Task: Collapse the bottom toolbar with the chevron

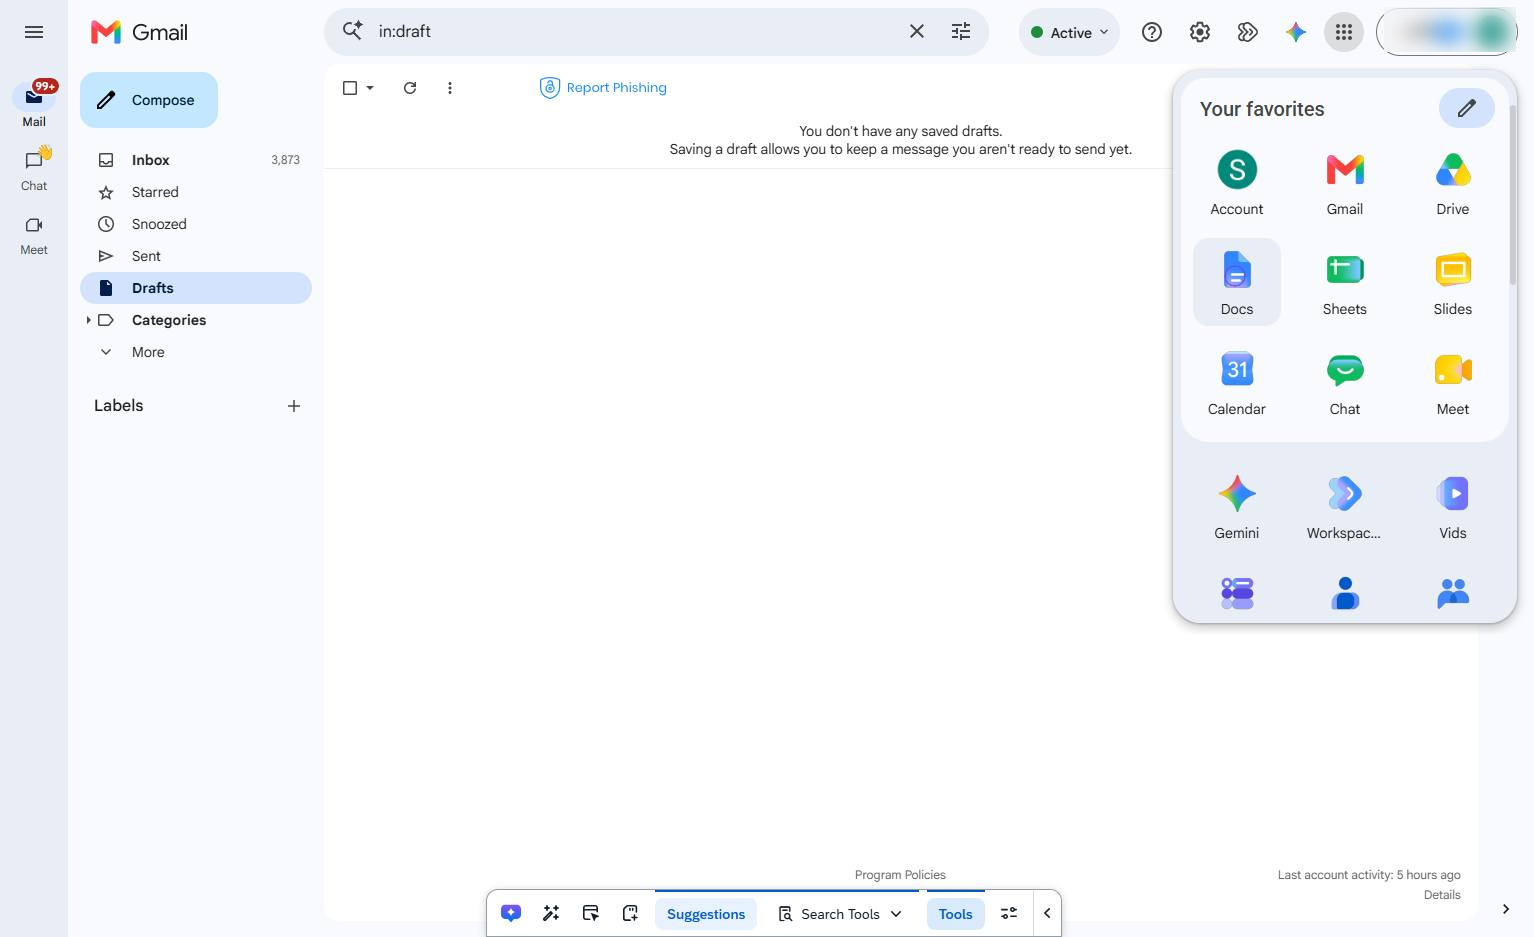Action: click(x=1047, y=913)
